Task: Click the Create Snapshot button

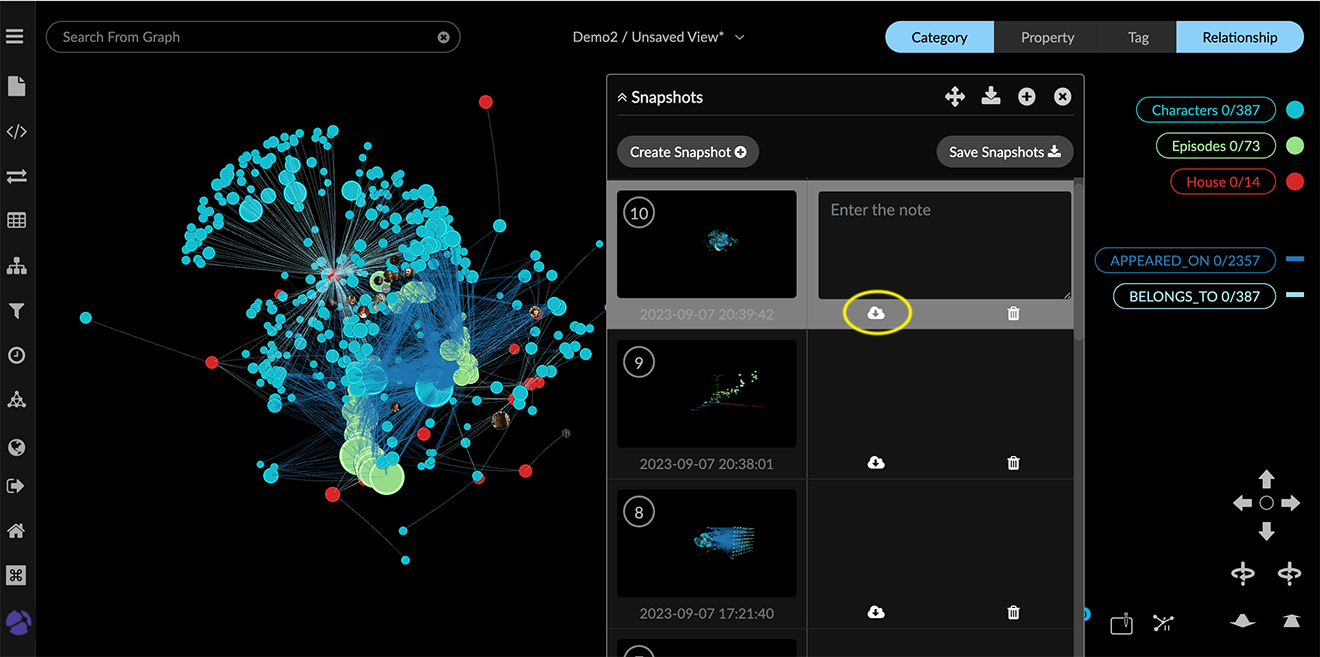Action: (x=688, y=152)
